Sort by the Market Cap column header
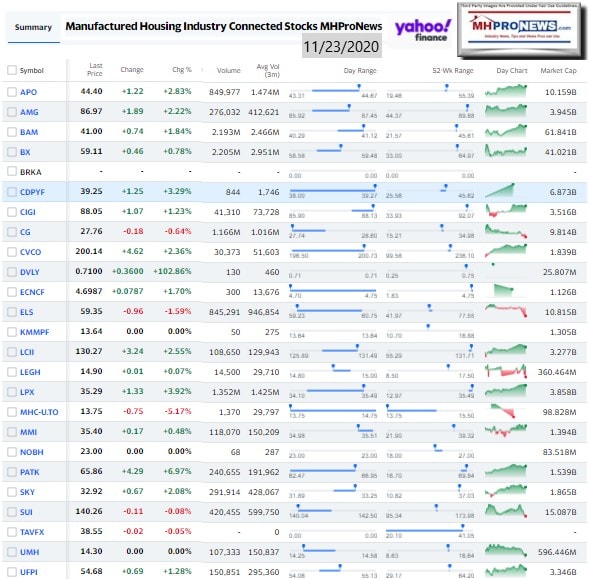Screen dimensions: 589x579 558,70
